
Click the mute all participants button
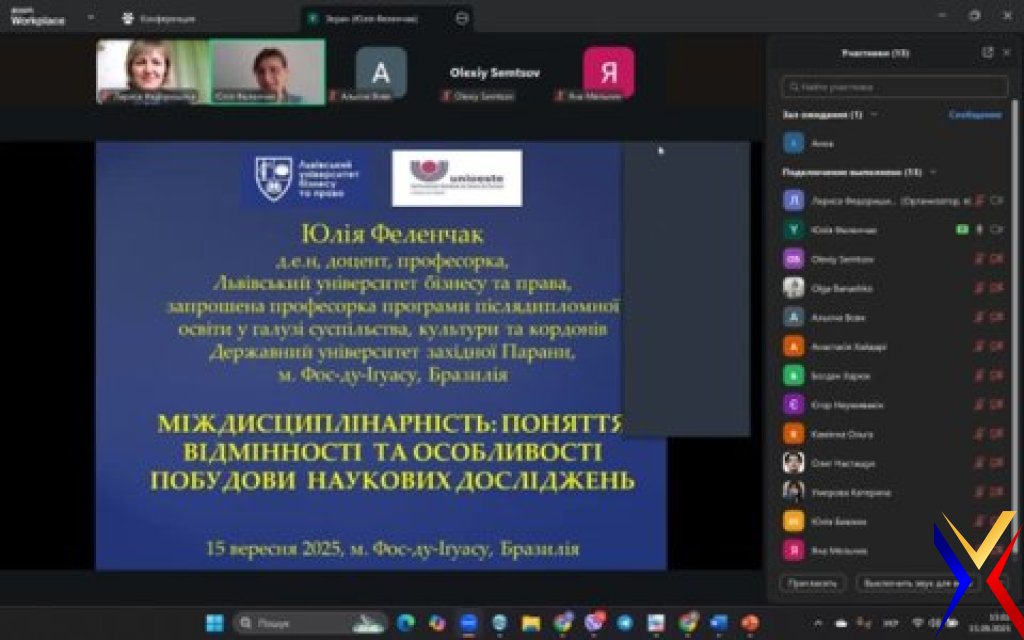click(x=908, y=582)
